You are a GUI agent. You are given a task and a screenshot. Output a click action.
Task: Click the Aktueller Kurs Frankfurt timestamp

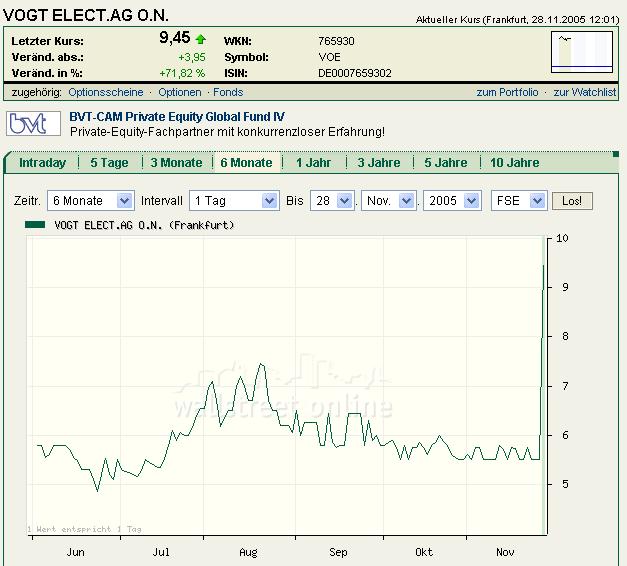(x=517, y=20)
